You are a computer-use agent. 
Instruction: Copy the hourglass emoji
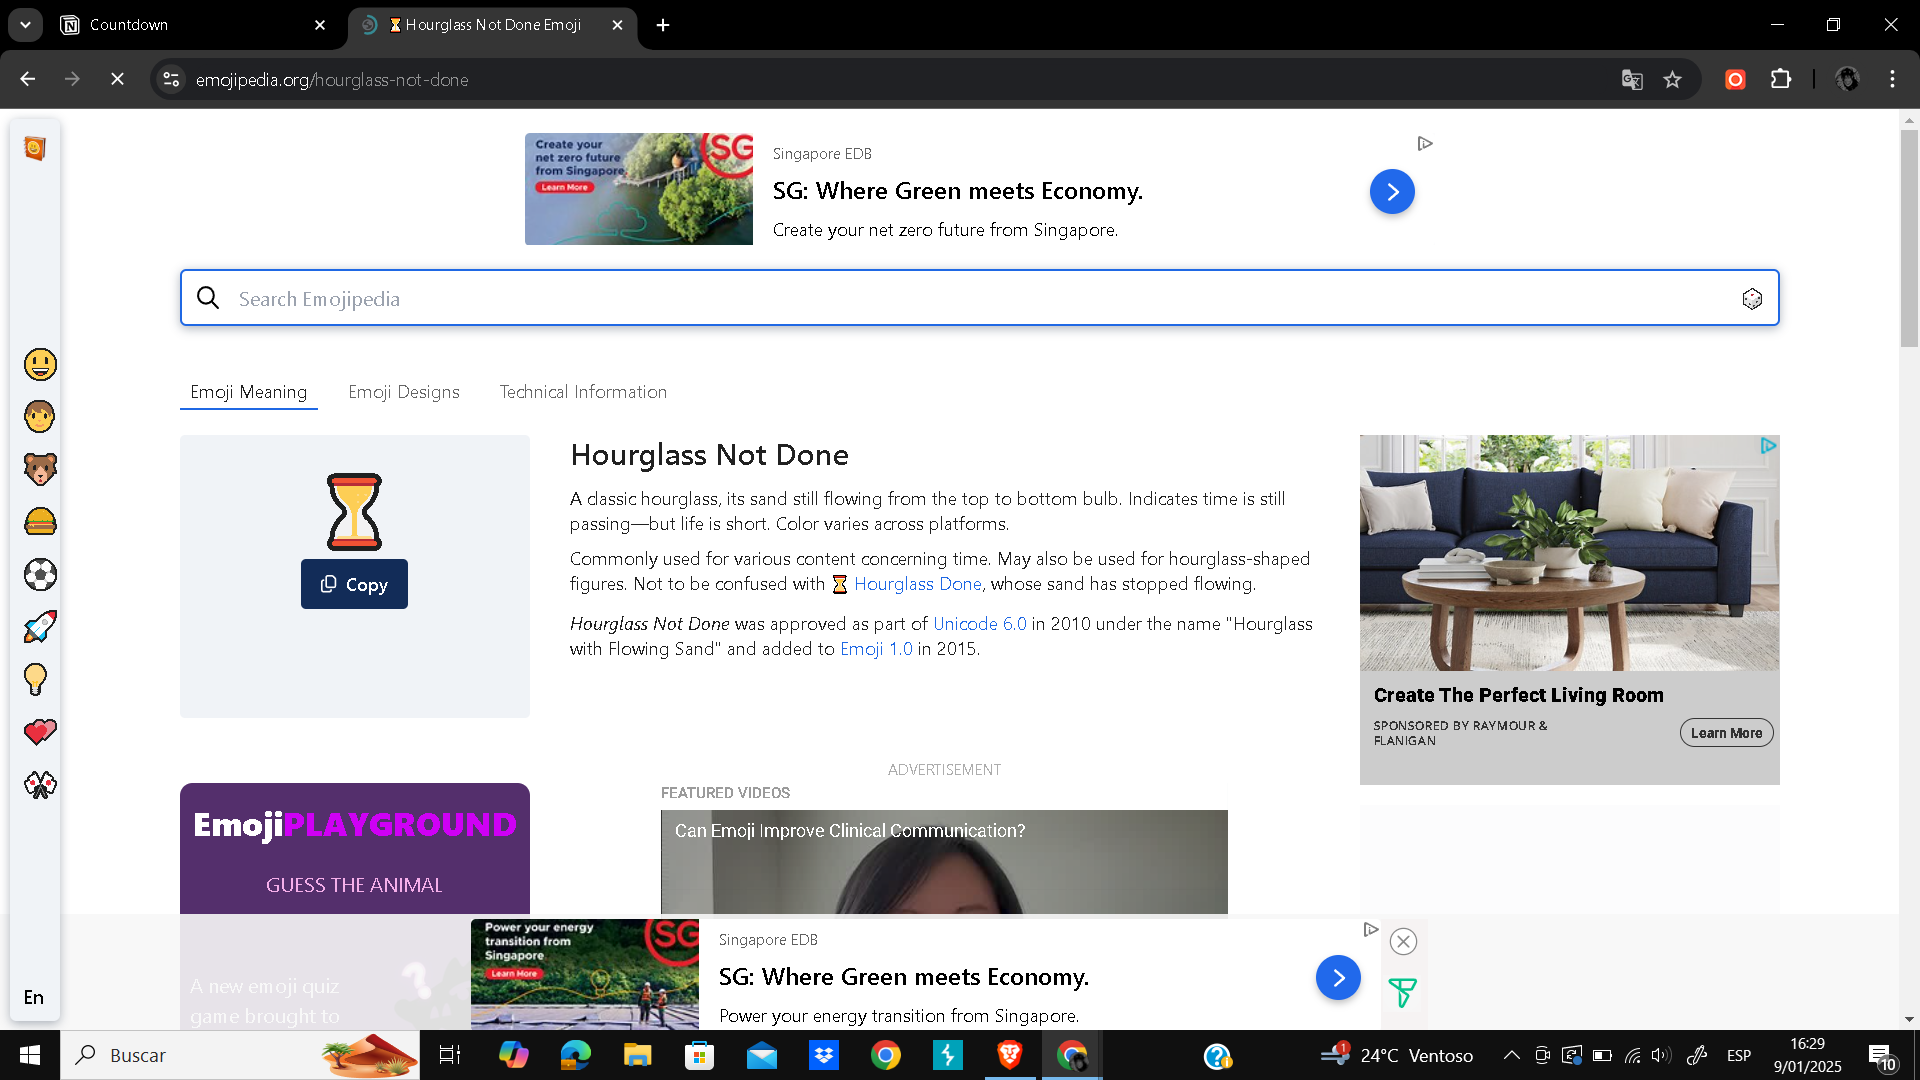(354, 584)
